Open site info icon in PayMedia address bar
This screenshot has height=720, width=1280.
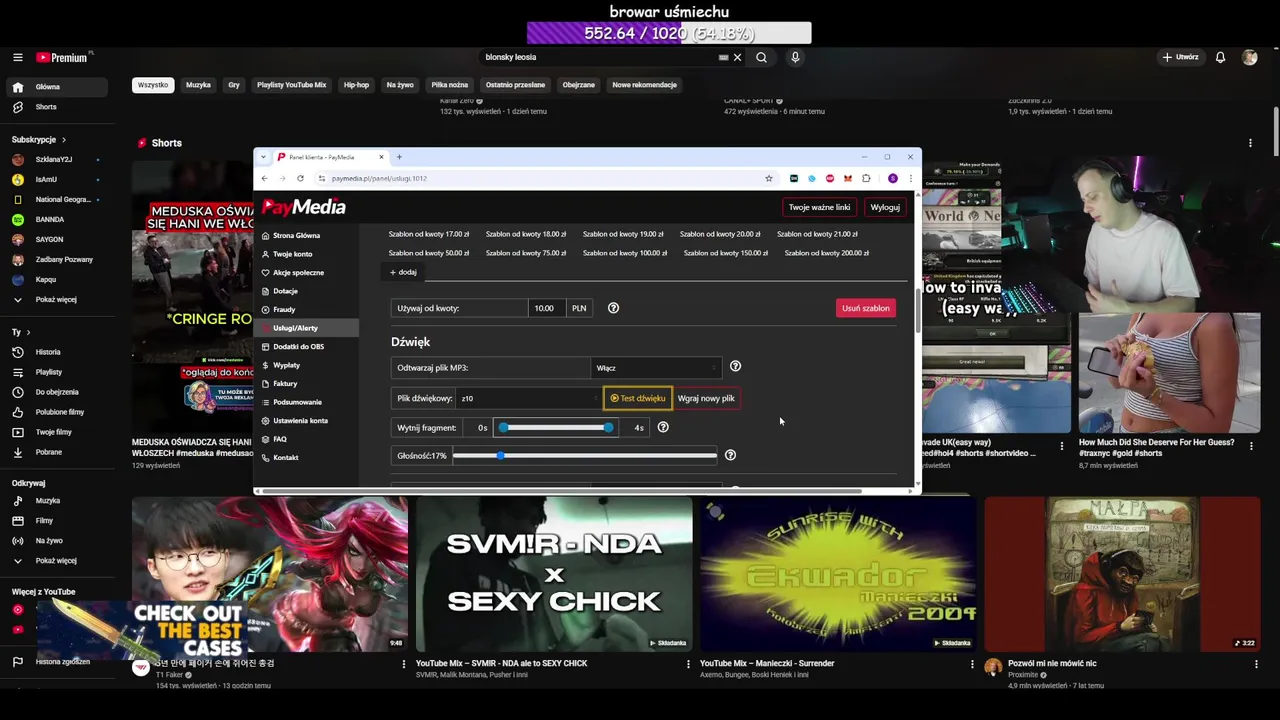pos(321,178)
